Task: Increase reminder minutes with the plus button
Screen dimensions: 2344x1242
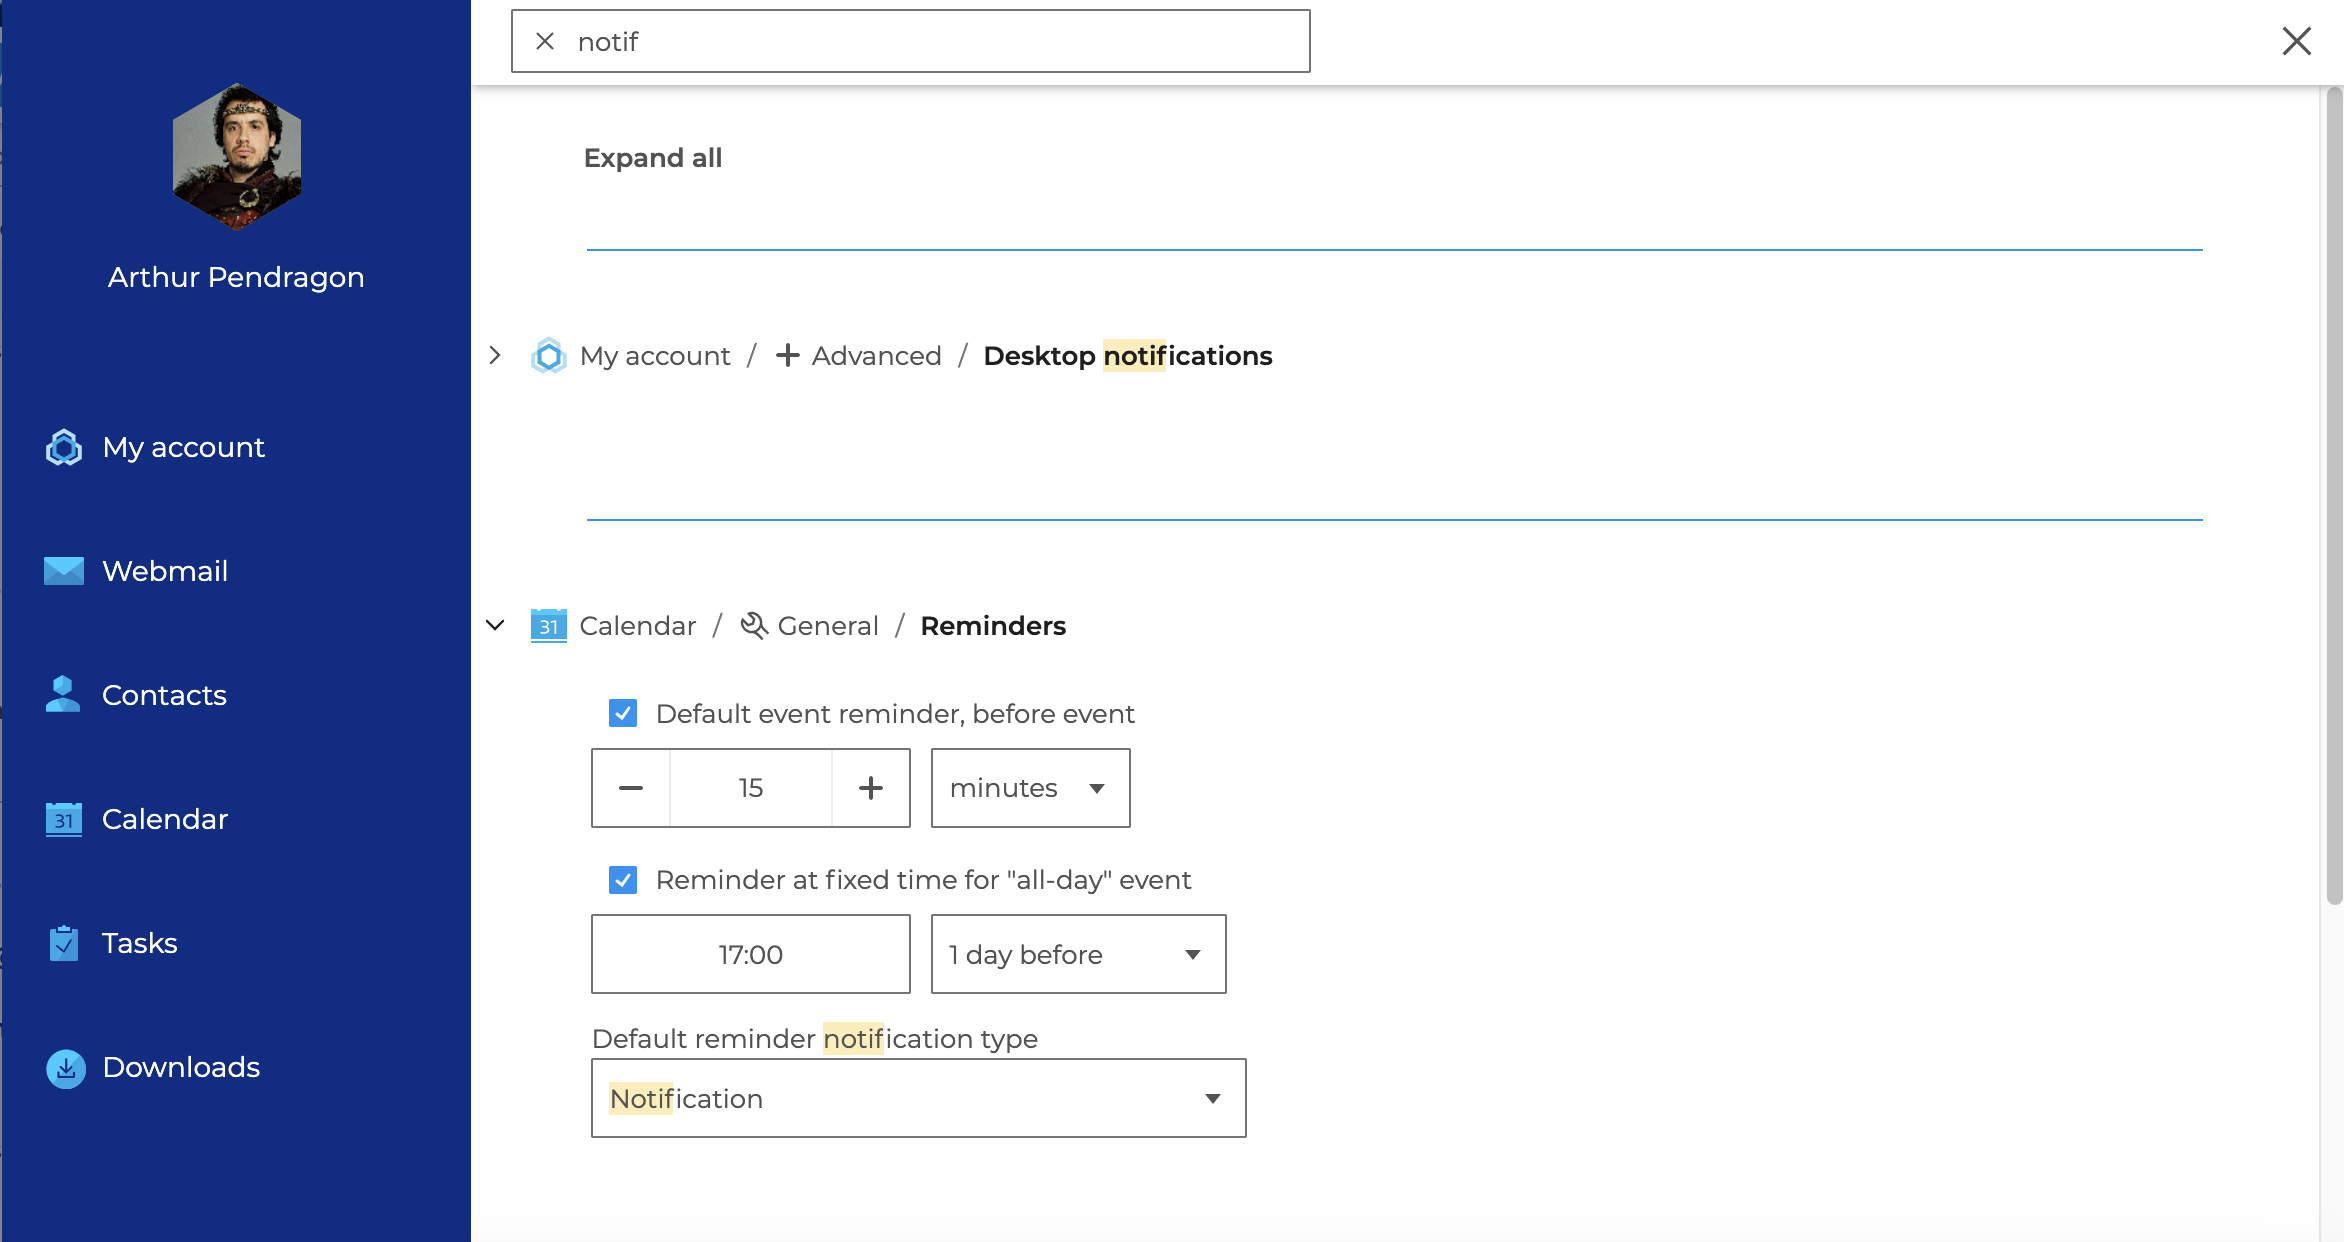Action: (x=871, y=788)
